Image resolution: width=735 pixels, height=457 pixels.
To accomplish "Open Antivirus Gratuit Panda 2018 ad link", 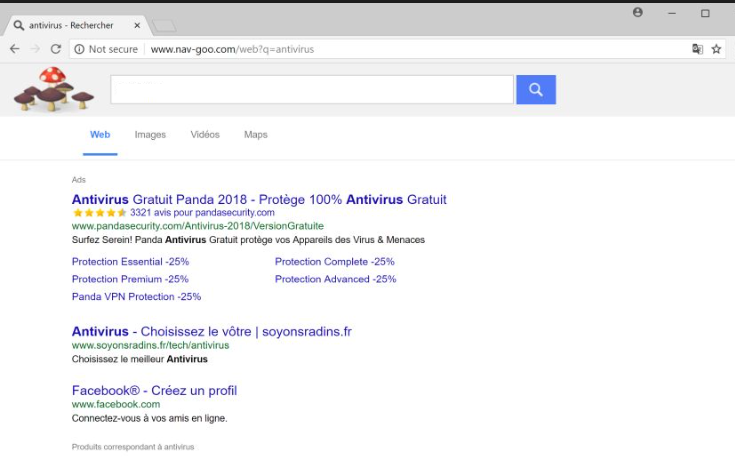I will click(x=259, y=199).
